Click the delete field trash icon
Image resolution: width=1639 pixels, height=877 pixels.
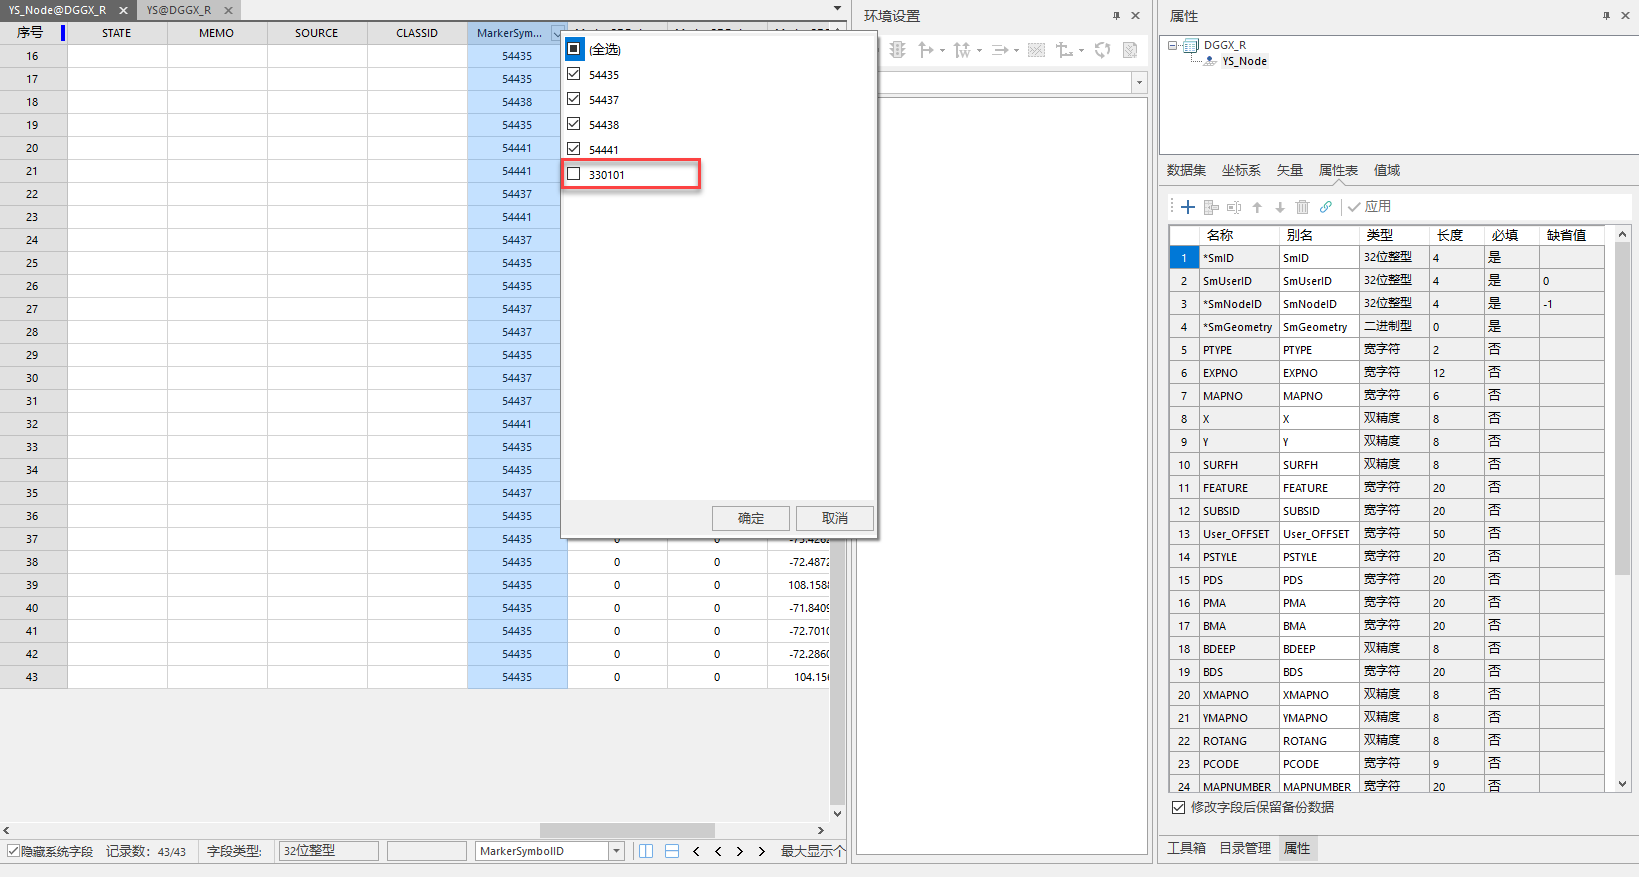pos(1302,207)
